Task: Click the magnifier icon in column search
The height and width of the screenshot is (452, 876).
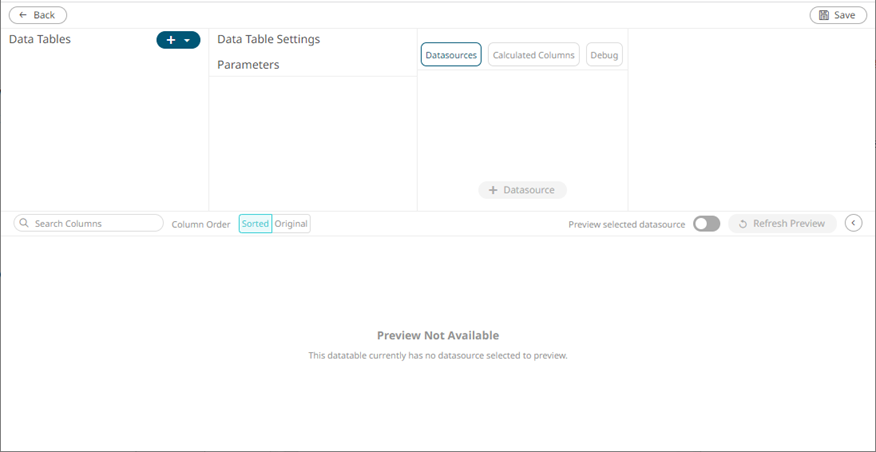Action: (x=24, y=224)
